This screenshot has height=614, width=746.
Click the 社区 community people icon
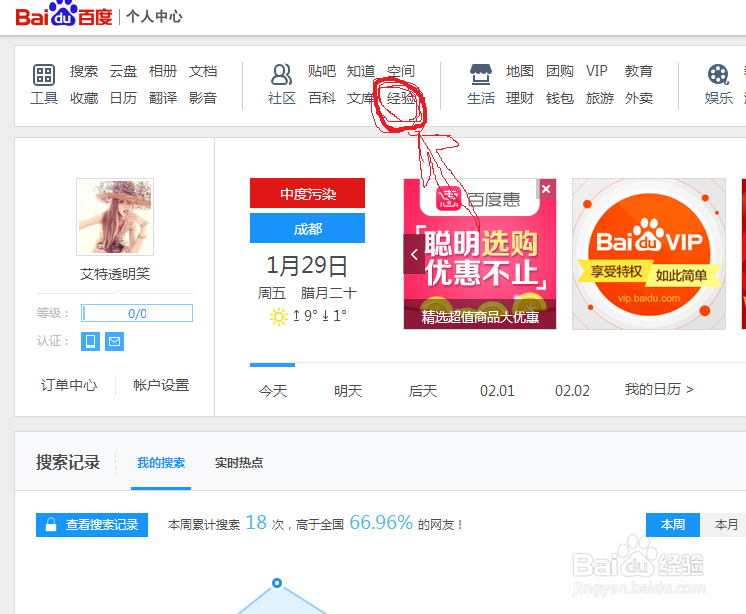pyautogui.click(x=281, y=75)
